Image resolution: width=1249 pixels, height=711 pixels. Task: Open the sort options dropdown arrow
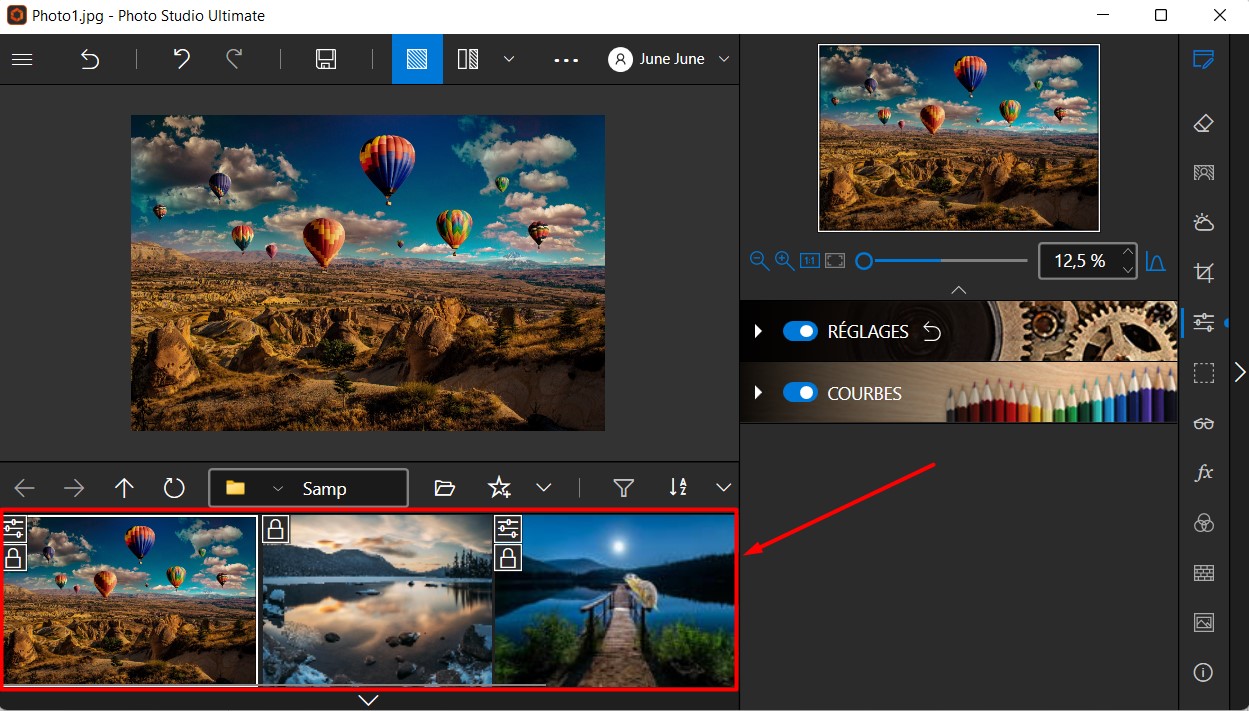point(724,488)
